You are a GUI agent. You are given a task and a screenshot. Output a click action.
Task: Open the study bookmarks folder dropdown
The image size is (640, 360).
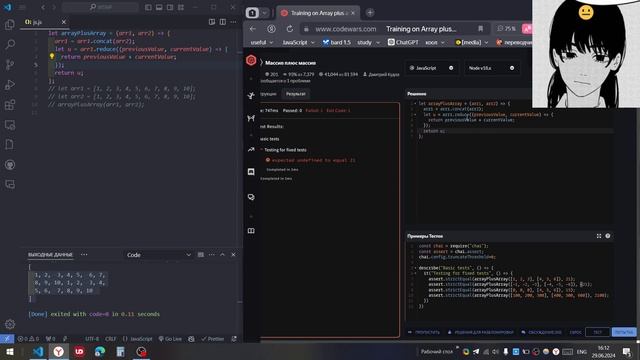pyautogui.click(x=369, y=42)
